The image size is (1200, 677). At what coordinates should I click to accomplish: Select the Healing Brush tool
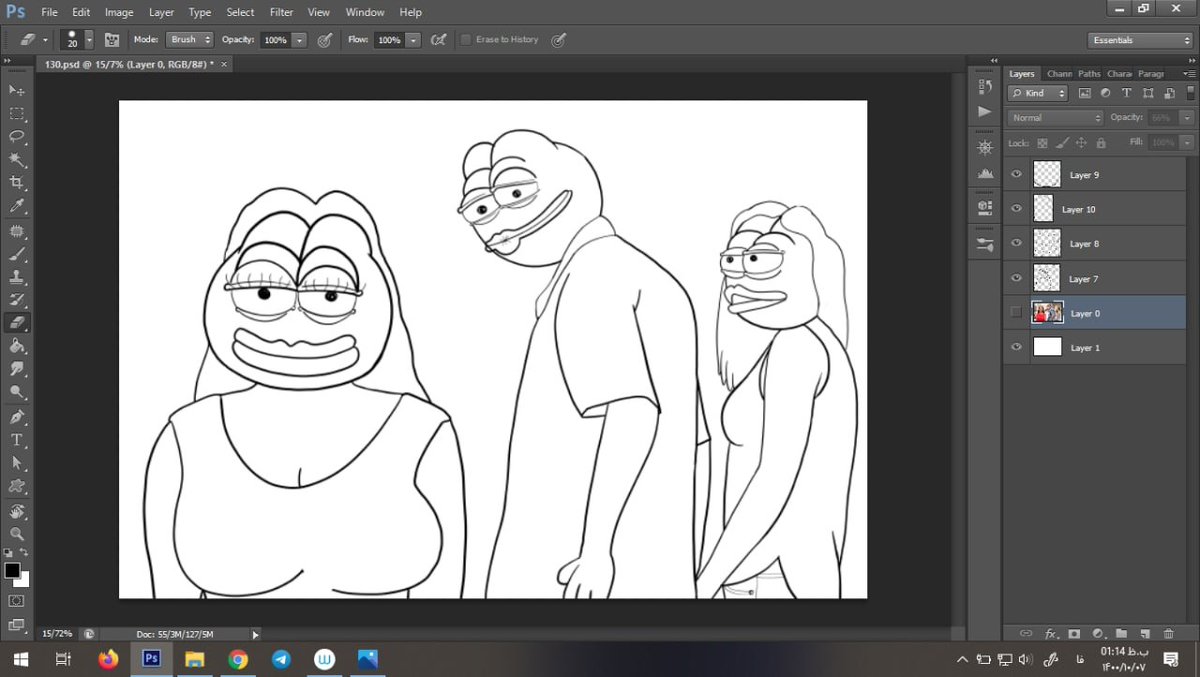tap(17, 230)
